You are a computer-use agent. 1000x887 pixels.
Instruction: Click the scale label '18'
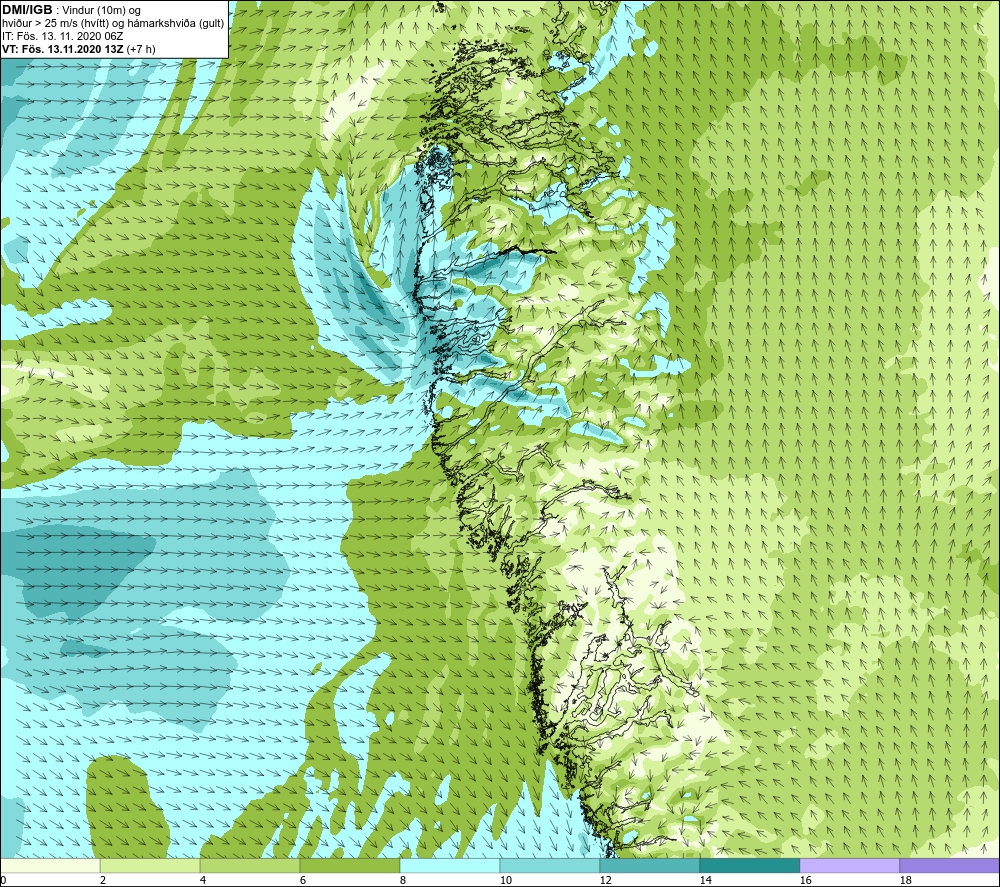coord(905,881)
